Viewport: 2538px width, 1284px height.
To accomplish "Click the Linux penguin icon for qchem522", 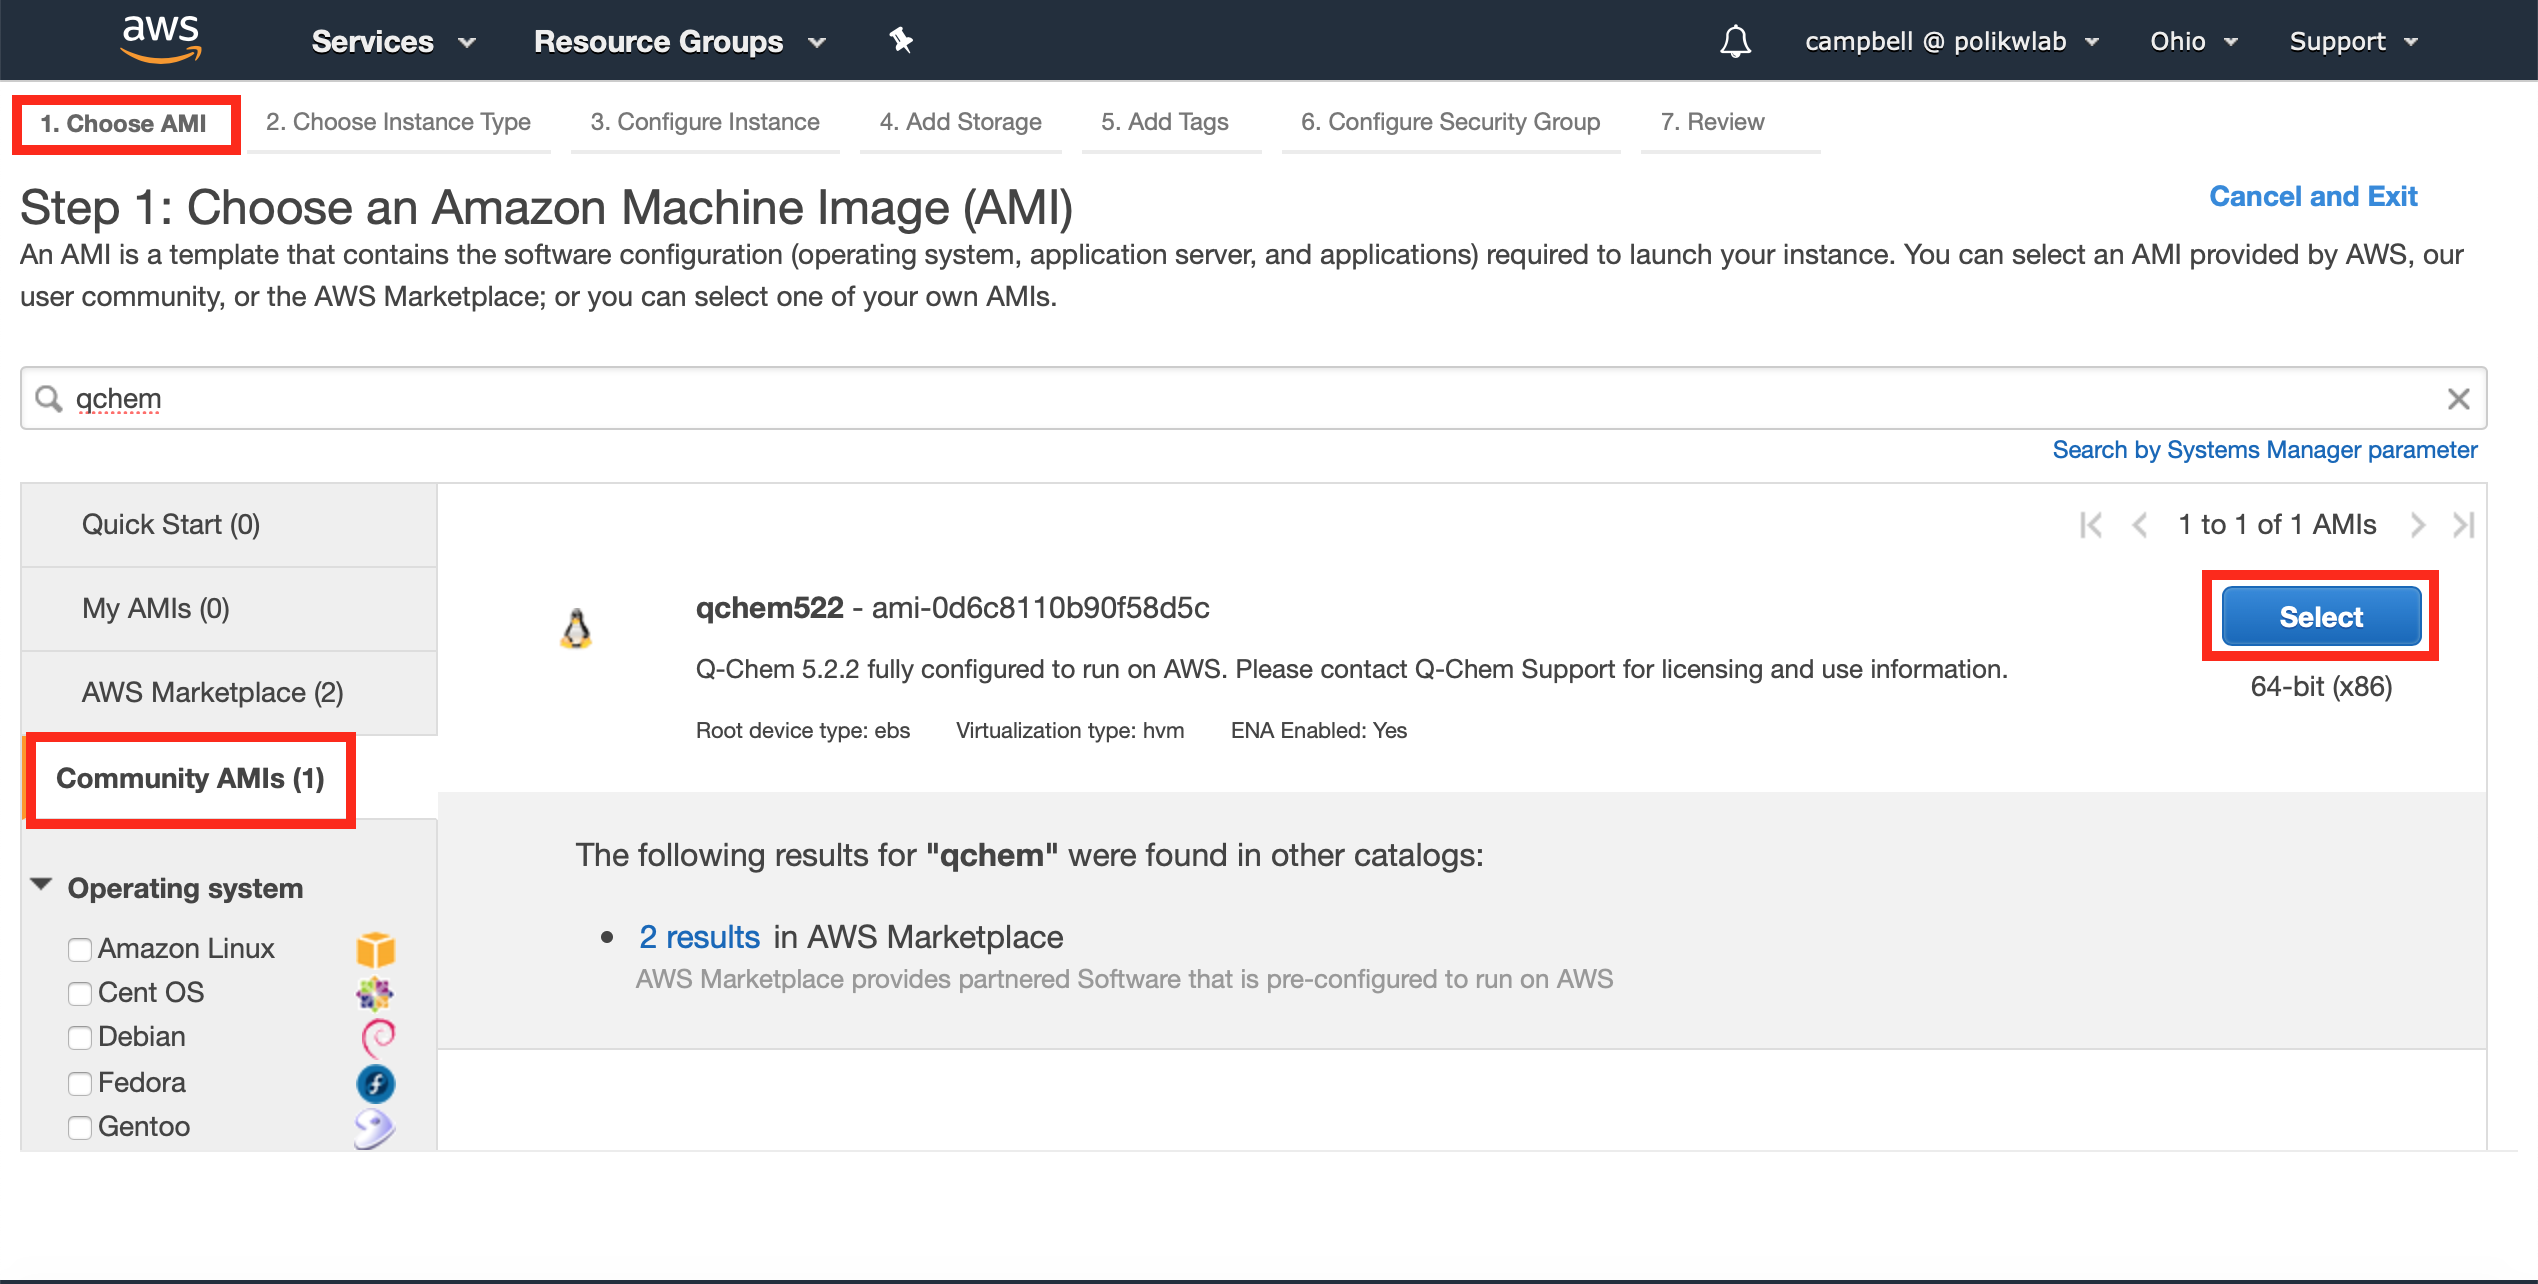I will tap(576, 629).
